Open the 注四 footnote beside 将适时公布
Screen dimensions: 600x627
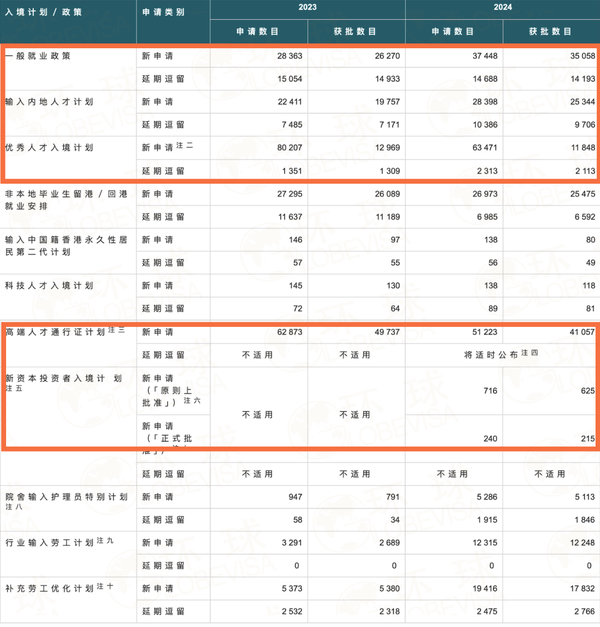point(530,352)
